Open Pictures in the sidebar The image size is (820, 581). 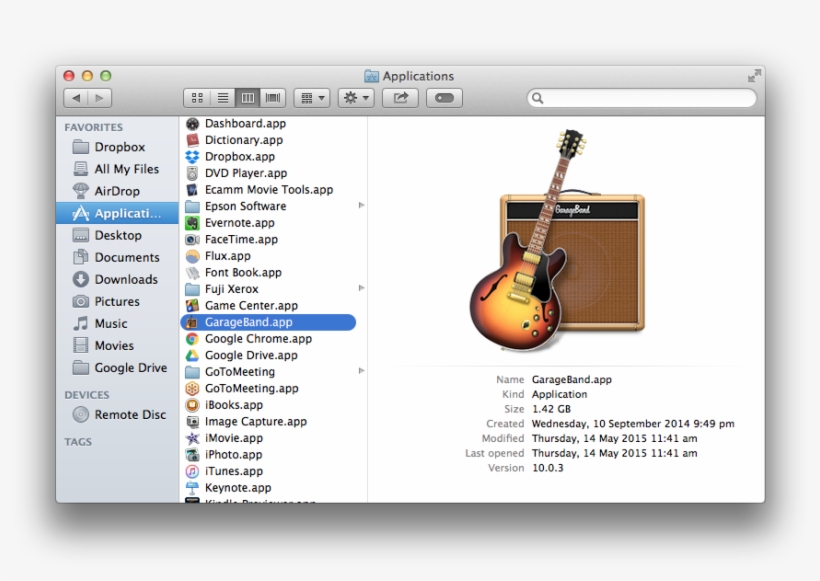point(117,301)
